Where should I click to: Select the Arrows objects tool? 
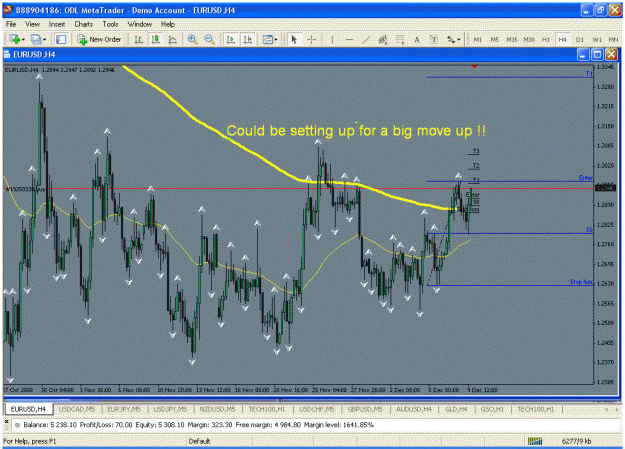click(x=451, y=39)
